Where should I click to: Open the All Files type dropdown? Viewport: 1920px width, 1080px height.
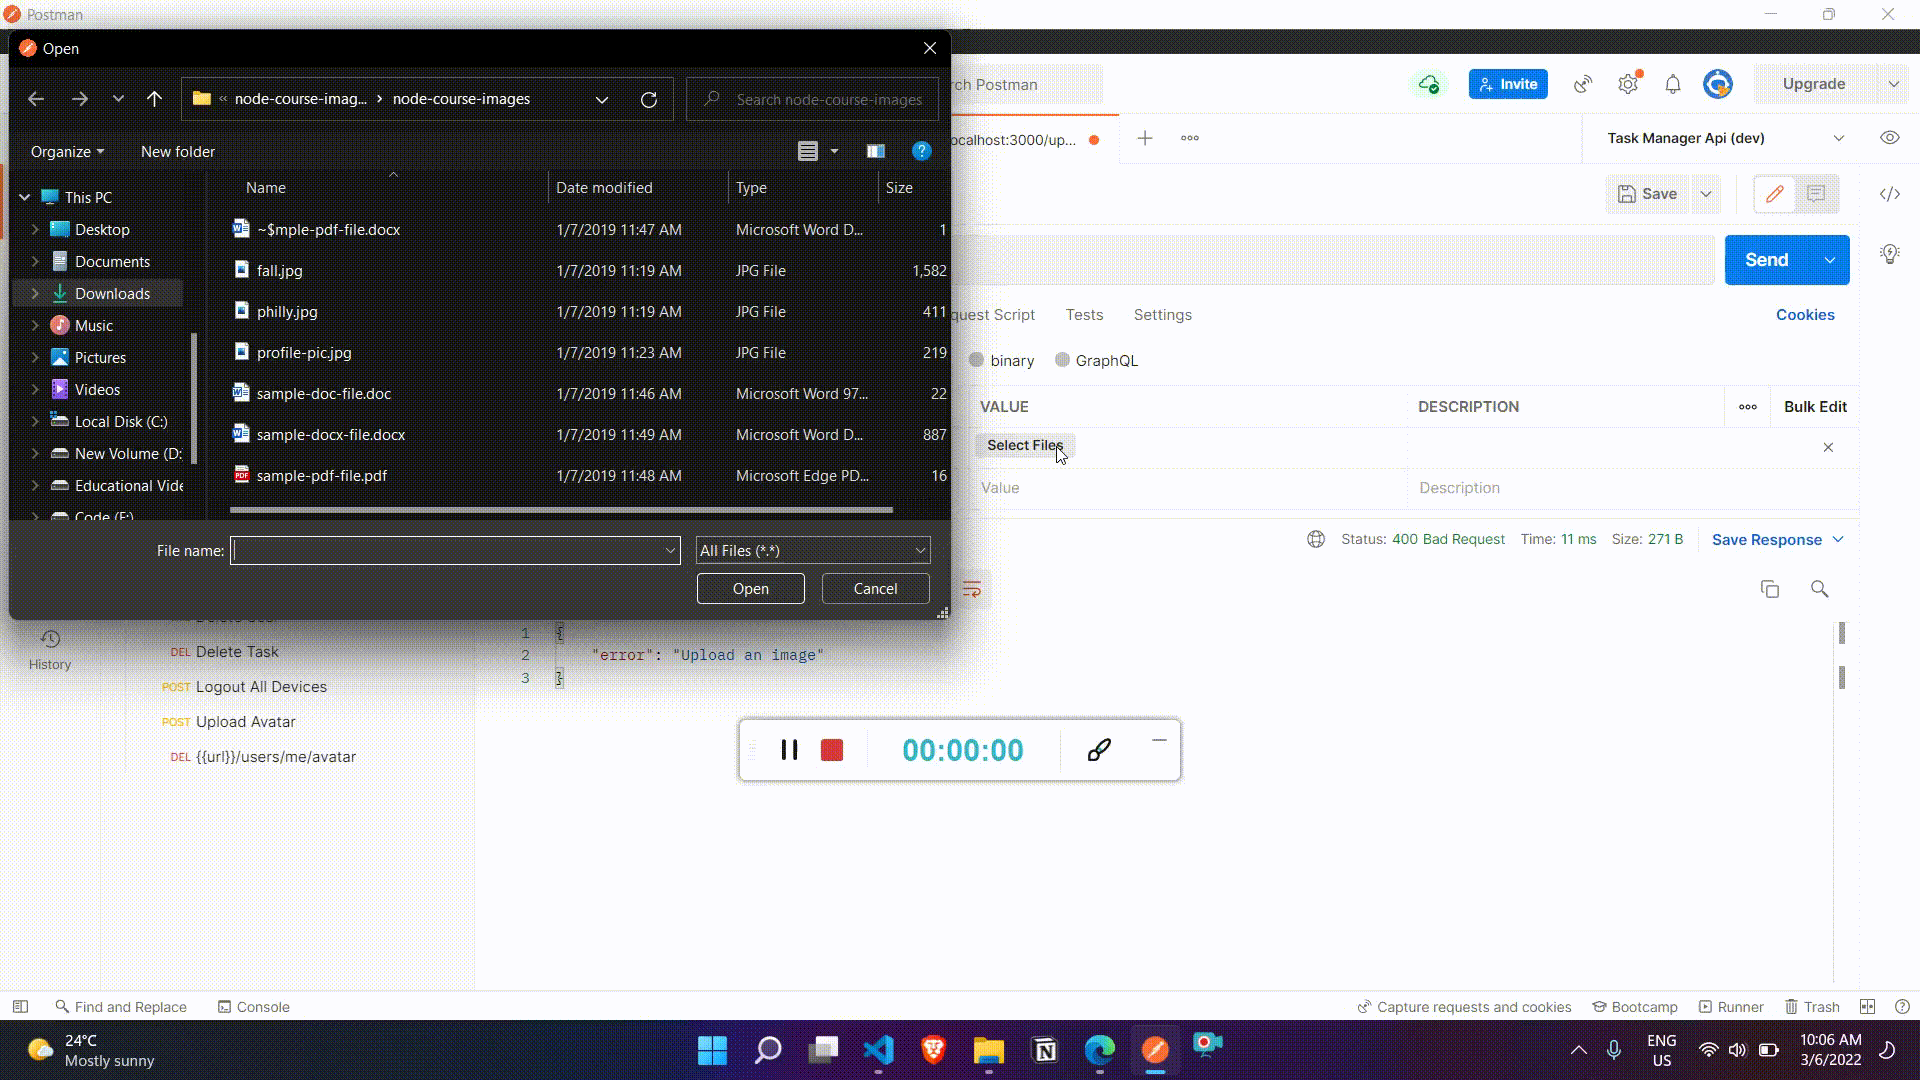pos(812,551)
